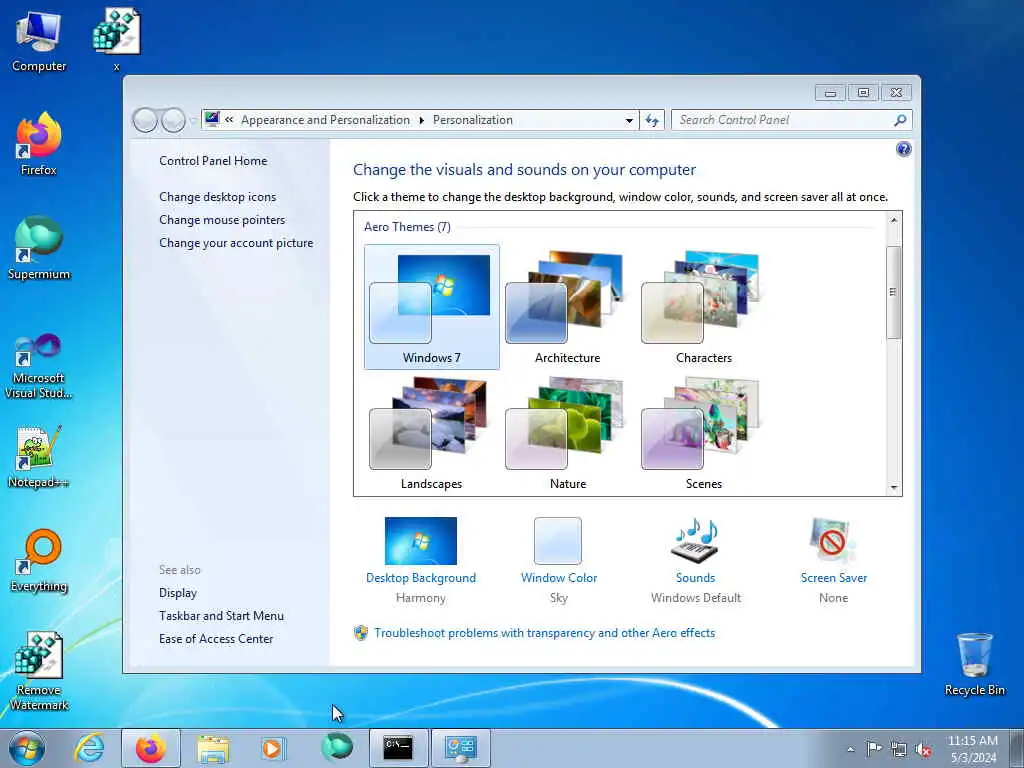1024x768 pixels.
Task: Select the 'x' registry file desktop icon
Action: pyautogui.click(x=116, y=39)
